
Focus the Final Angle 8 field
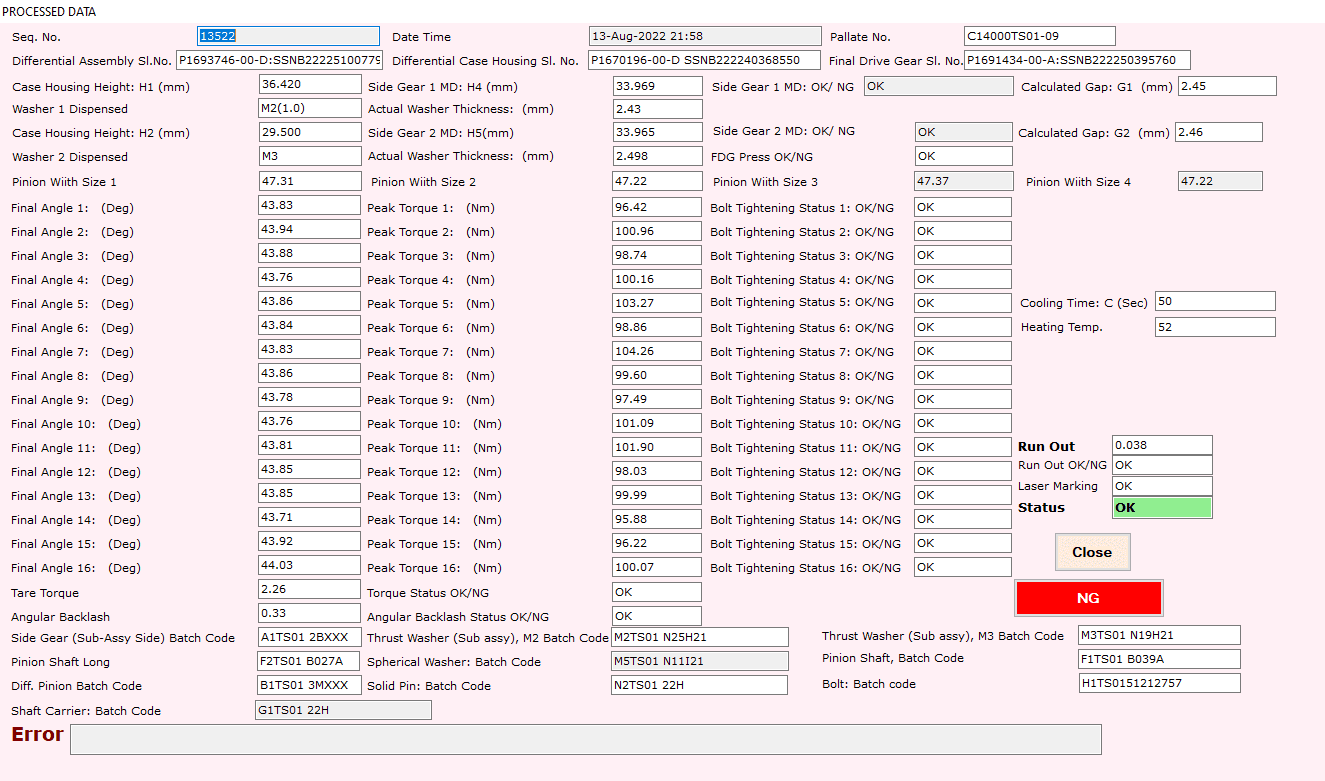click(309, 373)
